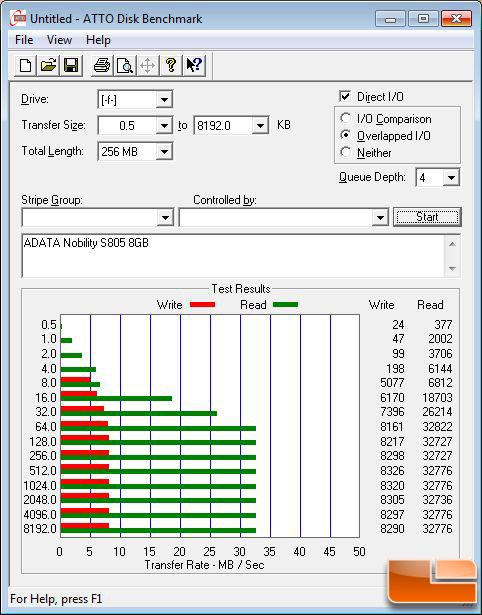Click the description box scroll down arrow
Image resolution: width=482 pixels, height=615 pixels.
[452, 268]
